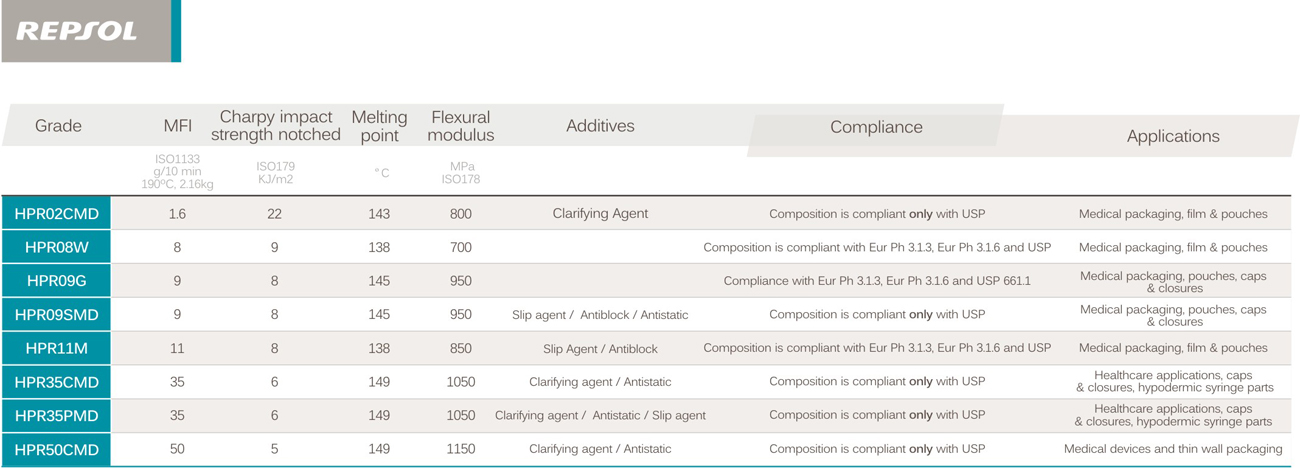Select grade HPR08W row label
The image size is (1300, 468).
tap(56, 247)
